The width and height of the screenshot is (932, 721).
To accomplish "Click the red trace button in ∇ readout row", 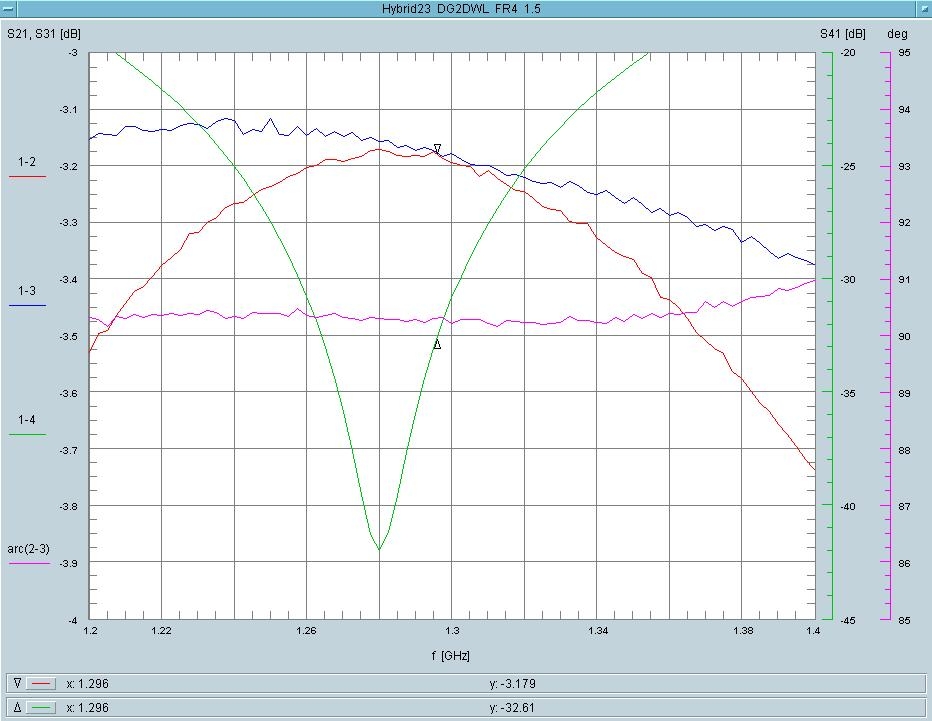I will coord(41,684).
